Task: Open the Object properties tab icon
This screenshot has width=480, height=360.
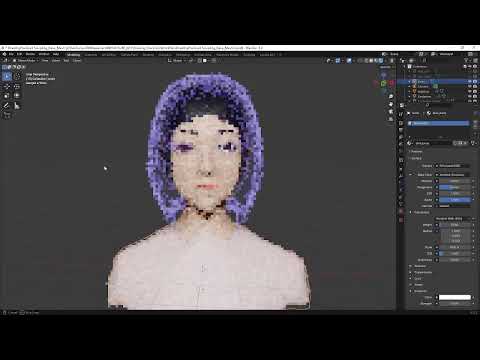Action: coord(401,160)
